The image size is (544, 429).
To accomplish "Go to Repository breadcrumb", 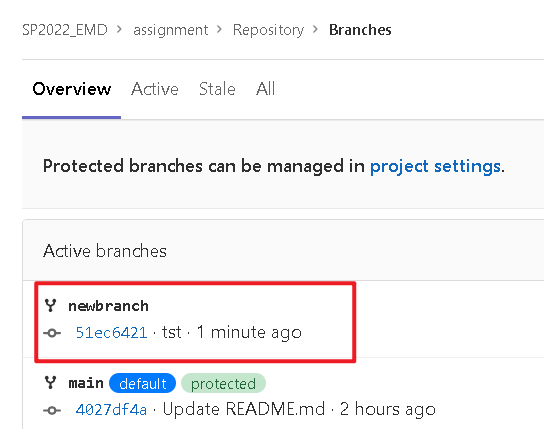I will 268,31.
